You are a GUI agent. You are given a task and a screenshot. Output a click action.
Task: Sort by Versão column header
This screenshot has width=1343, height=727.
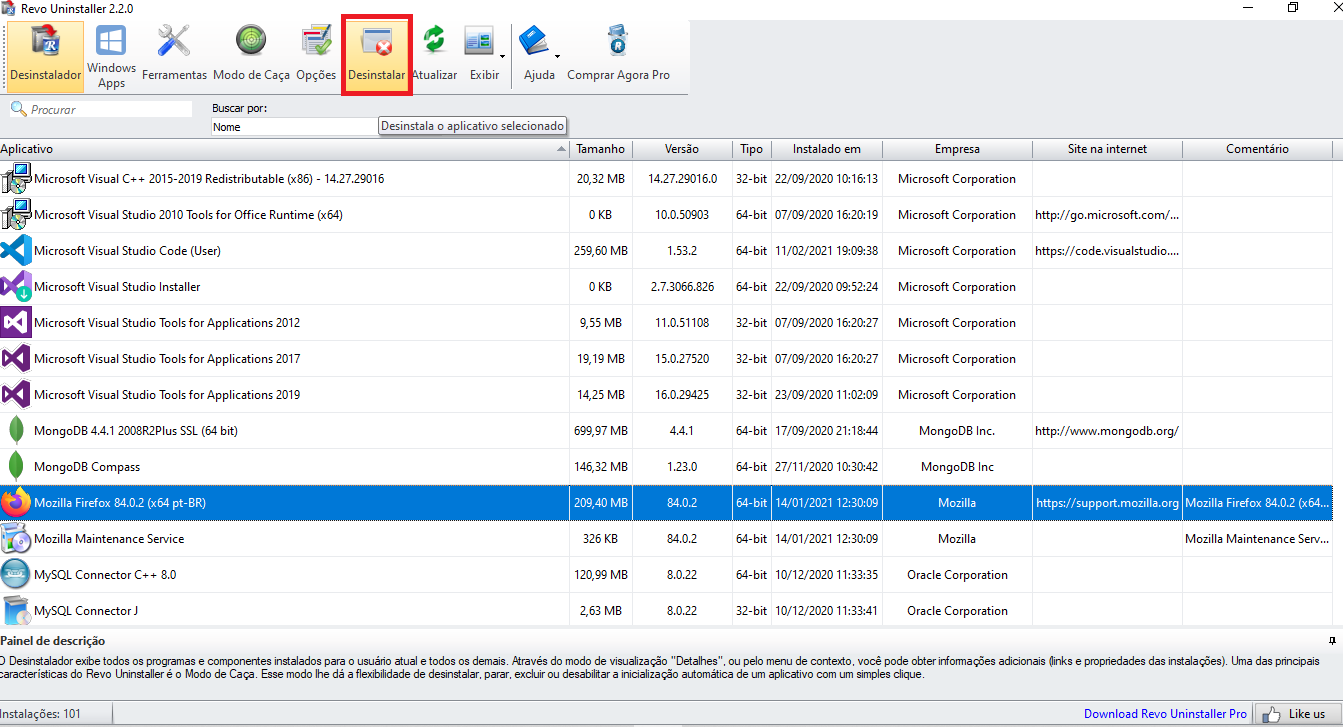682,149
